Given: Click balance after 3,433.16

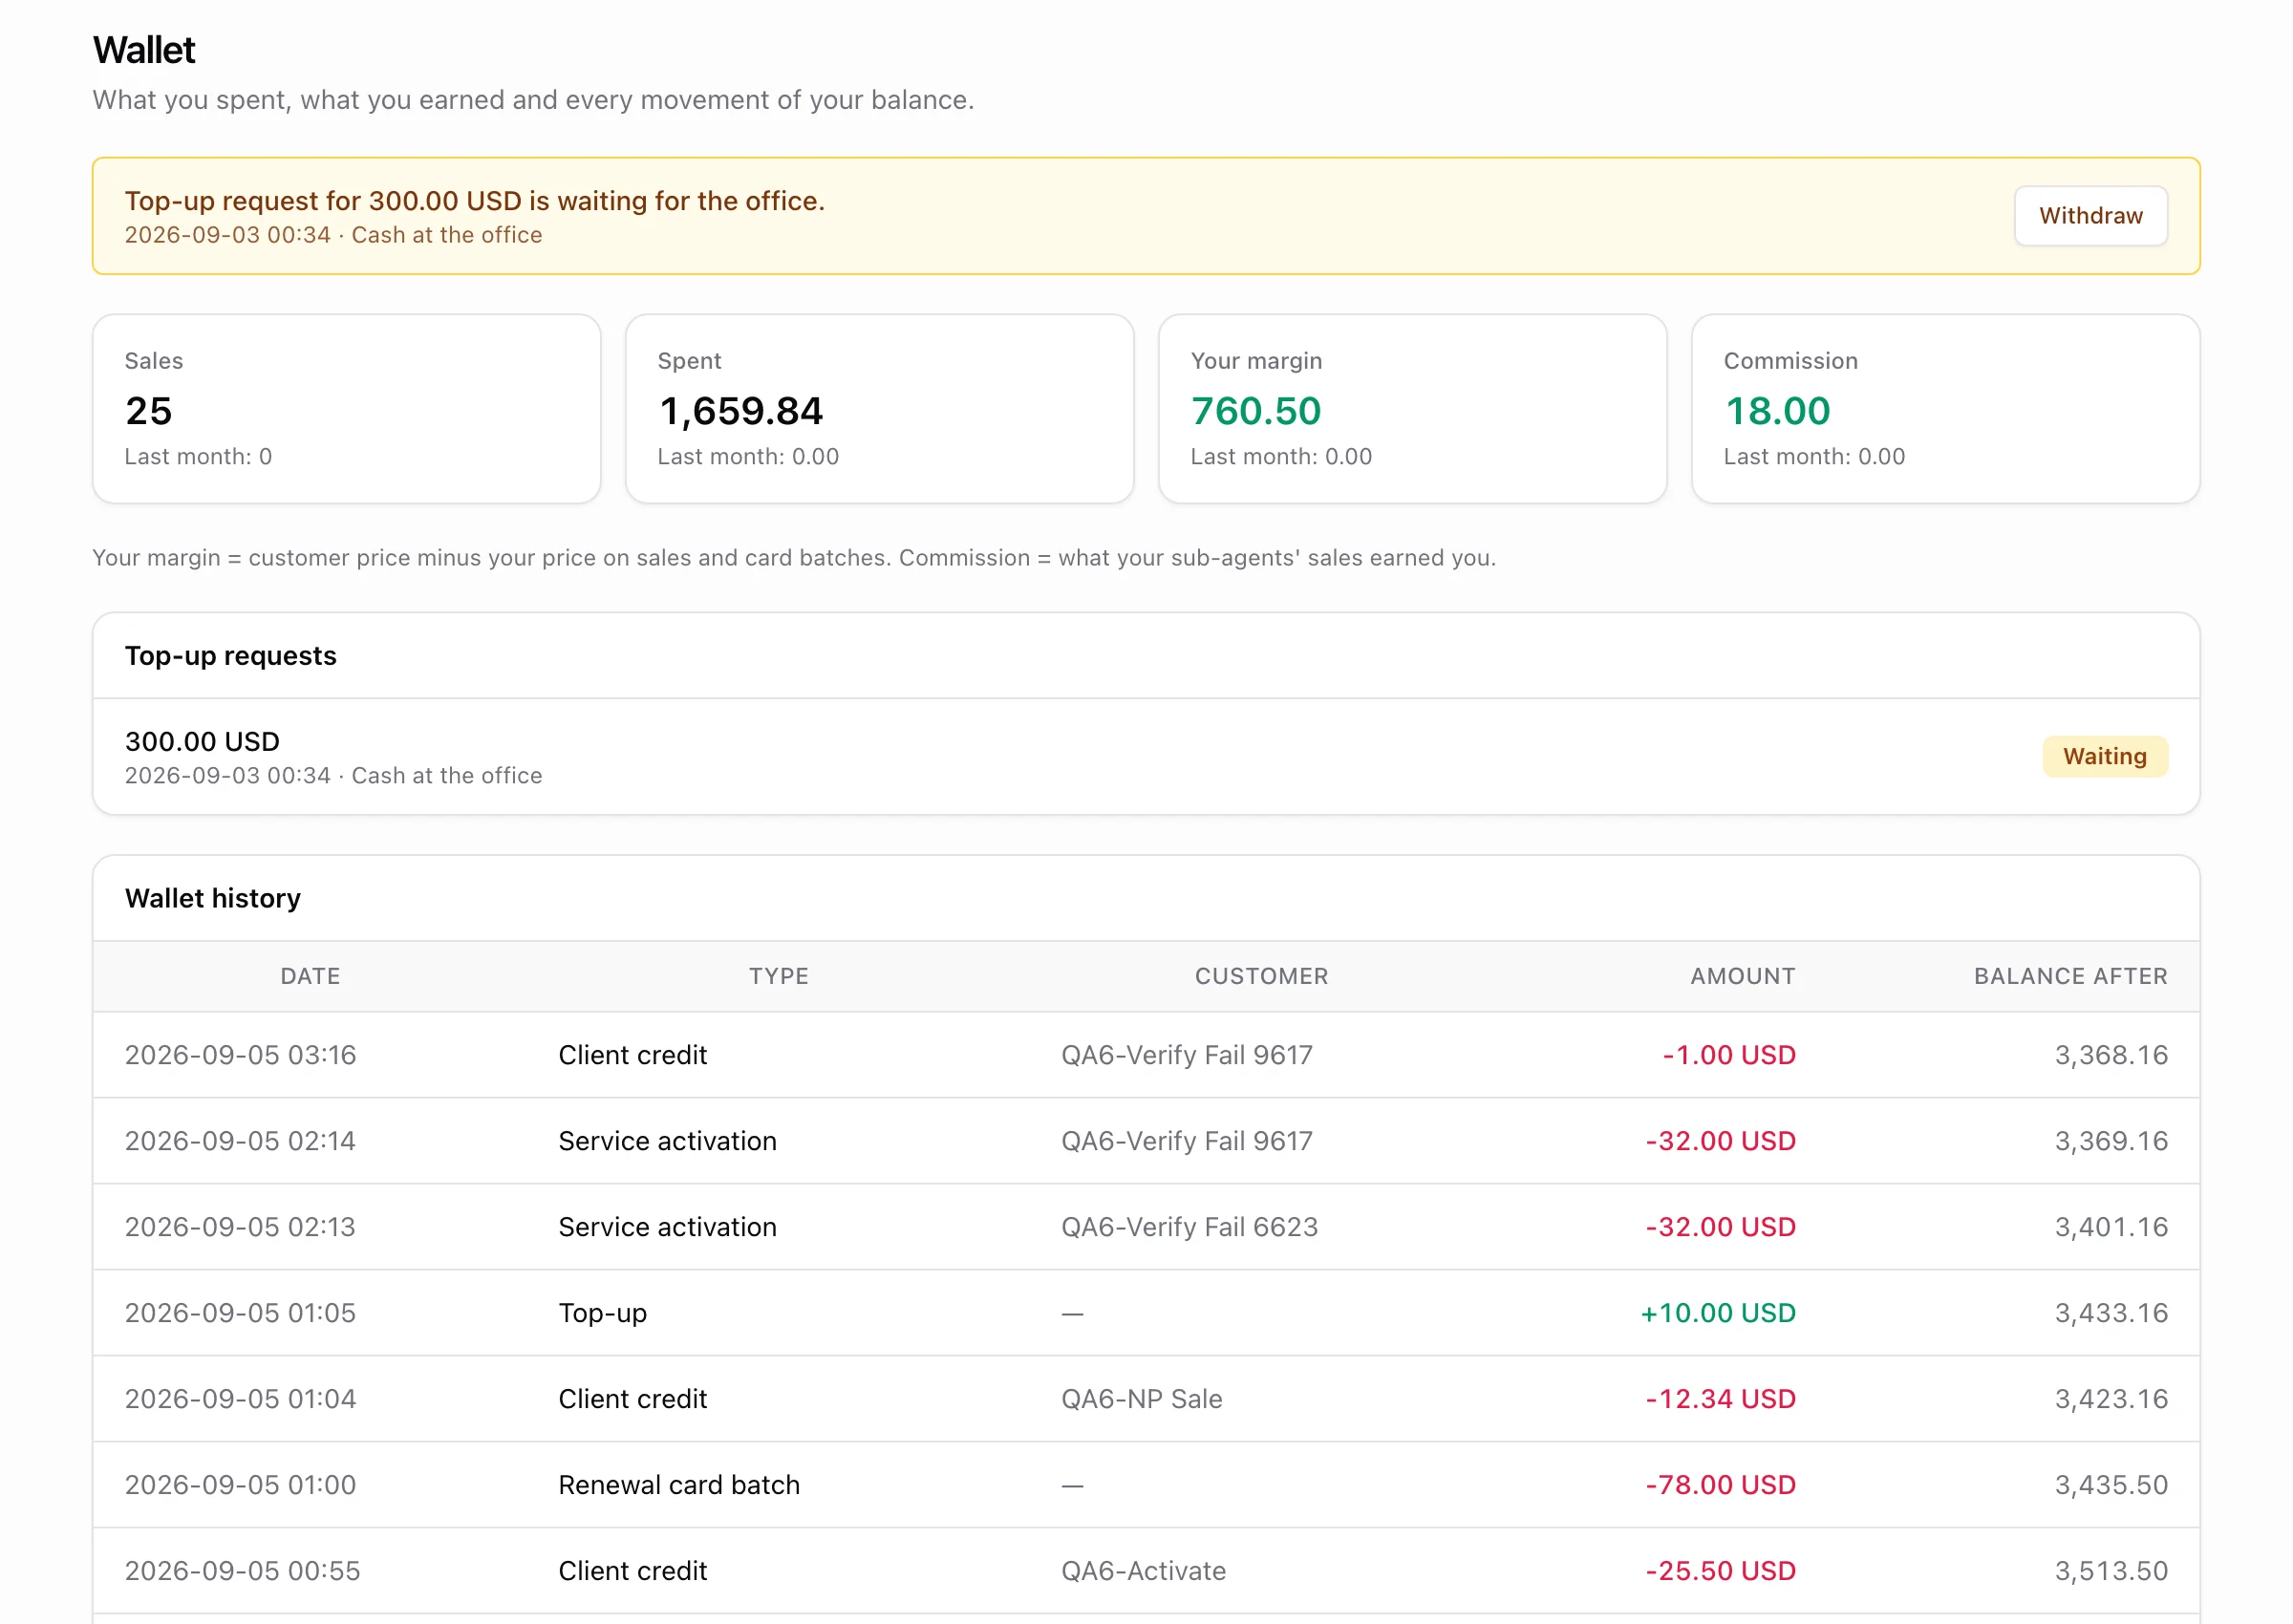Looking at the screenshot, I should [x=2111, y=1313].
